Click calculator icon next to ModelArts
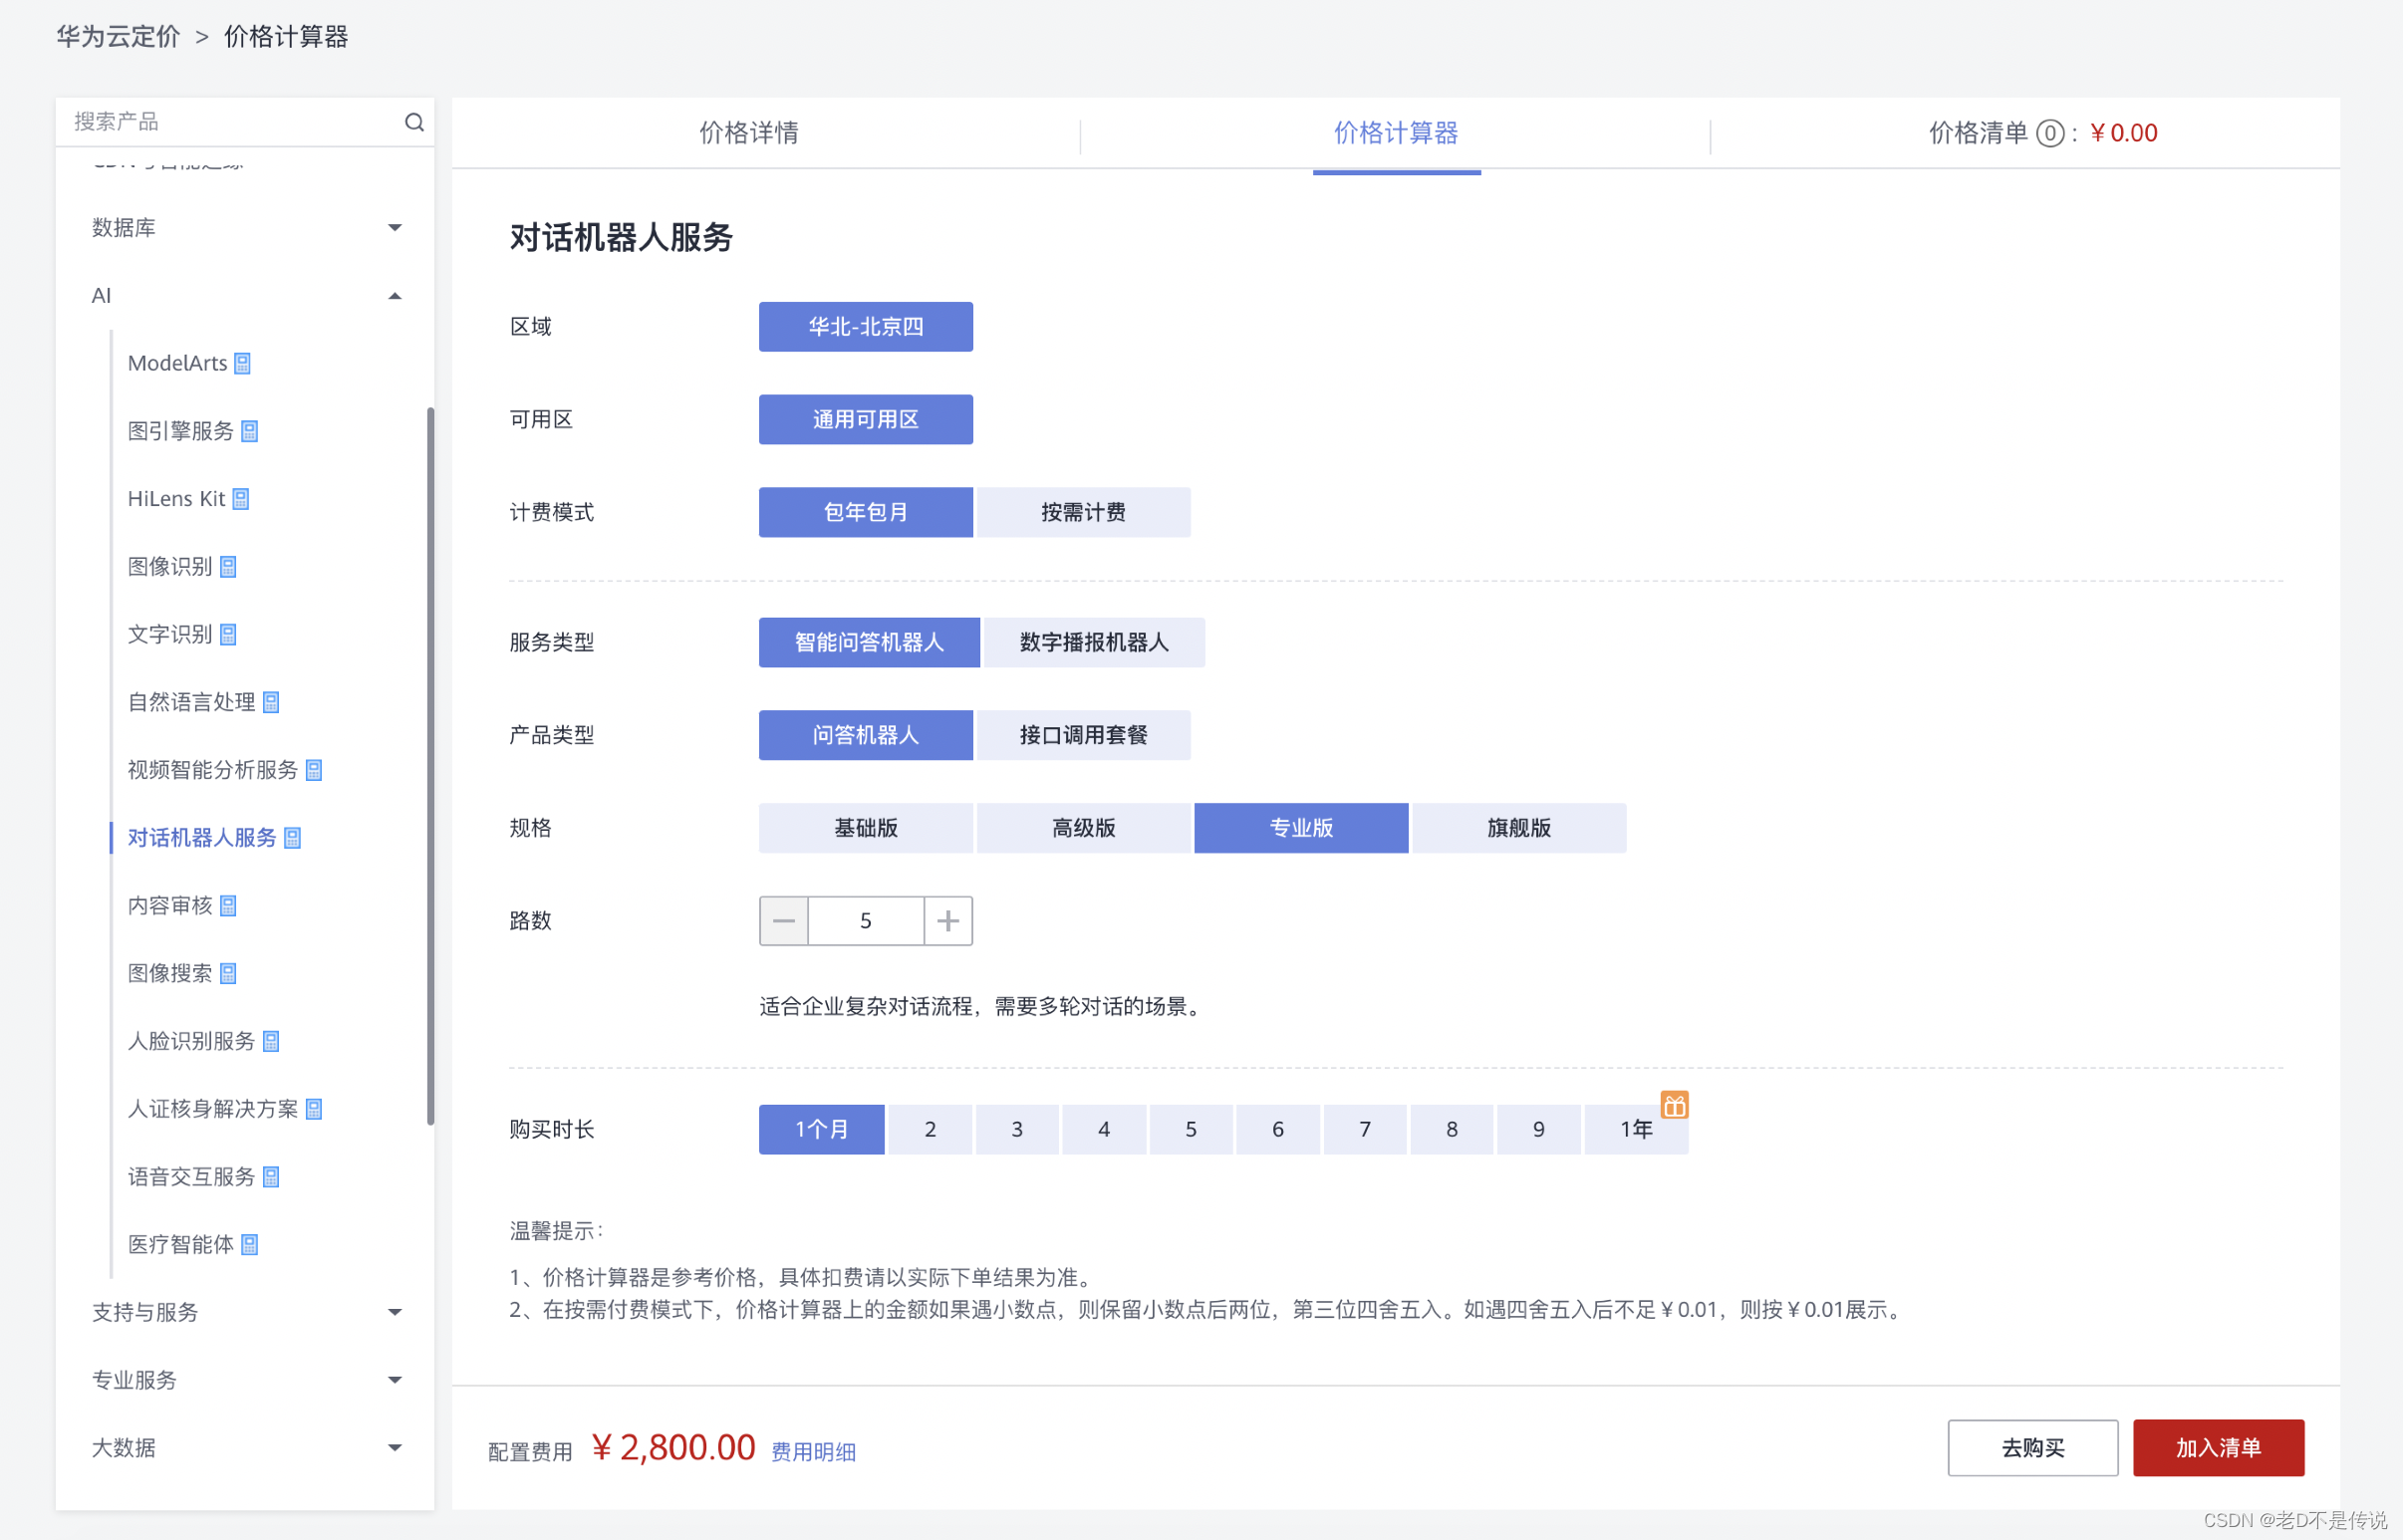The height and width of the screenshot is (1540, 2403). coord(242,363)
